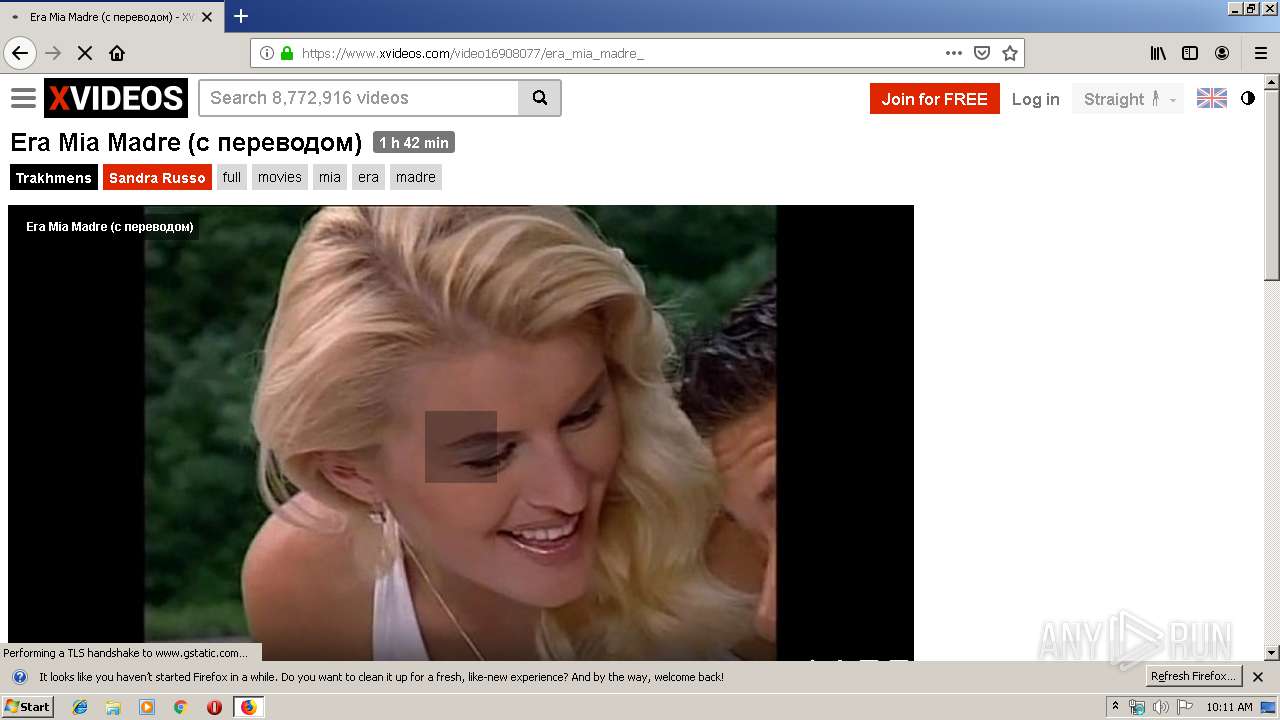Click the XVIDEOS logo
This screenshot has width=1280, height=720.
(116, 98)
